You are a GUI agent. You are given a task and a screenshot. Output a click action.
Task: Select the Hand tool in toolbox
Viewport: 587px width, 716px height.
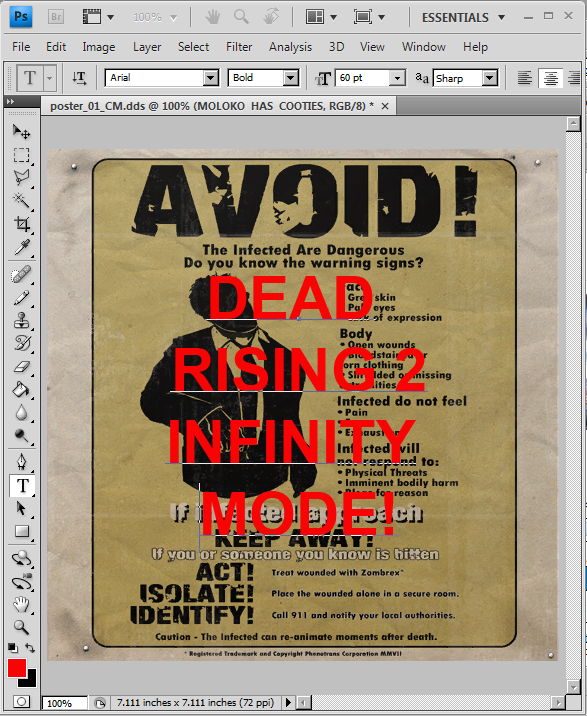tap(21, 605)
